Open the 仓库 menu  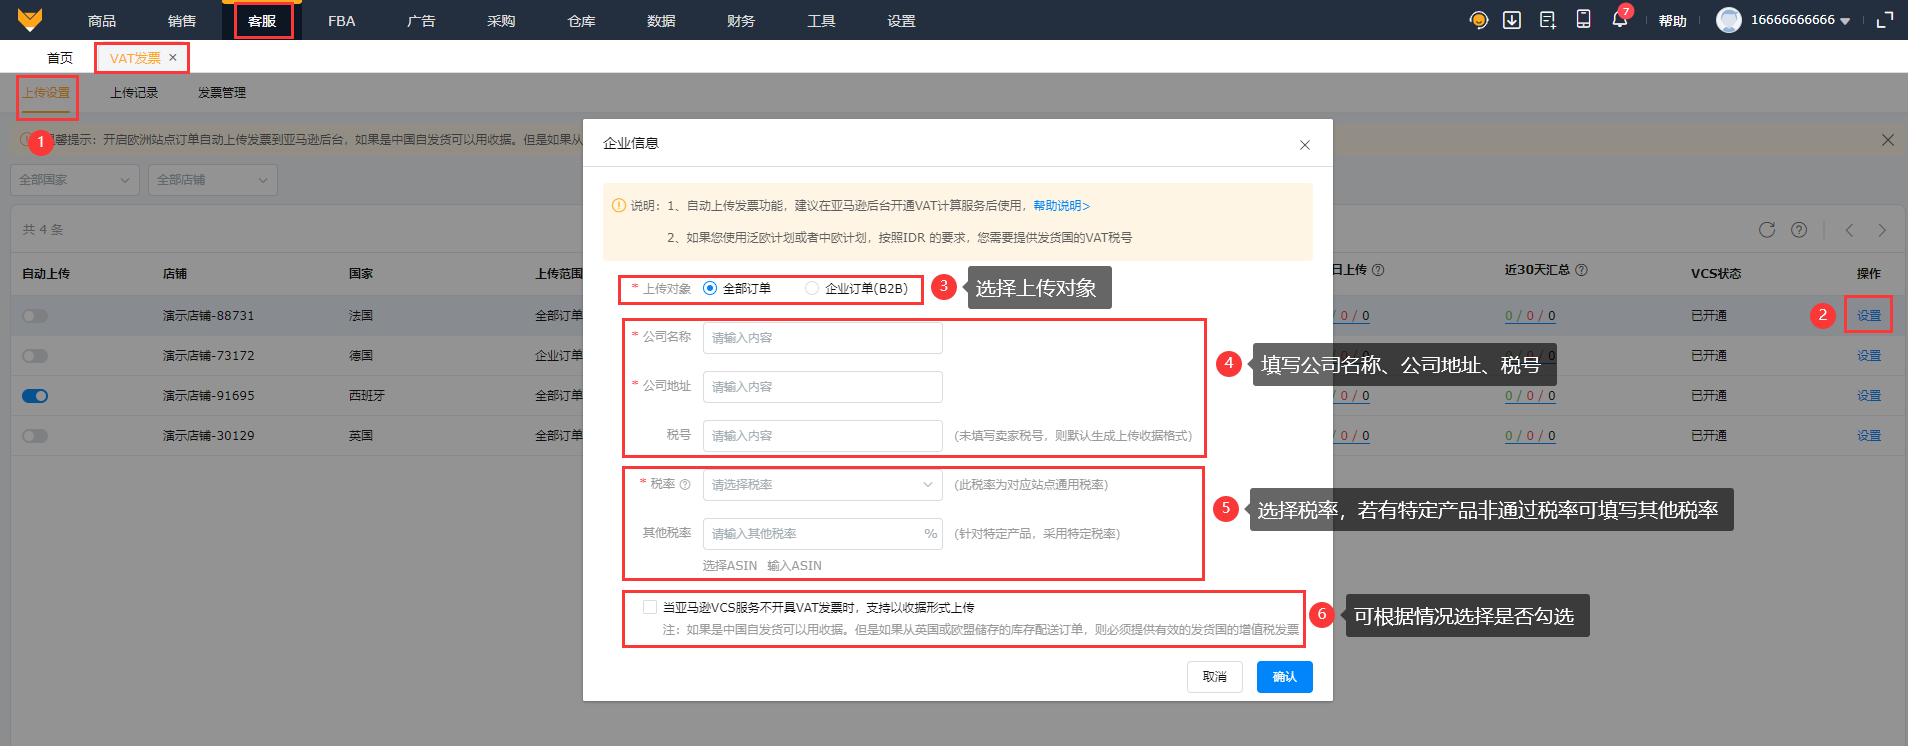coord(582,21)
